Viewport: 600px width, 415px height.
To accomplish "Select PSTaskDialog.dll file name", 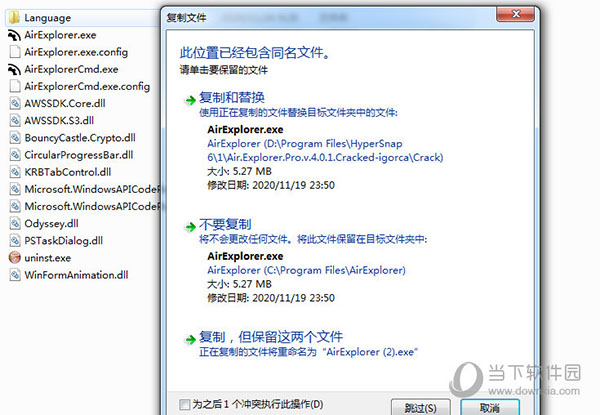I will (64, 241).
